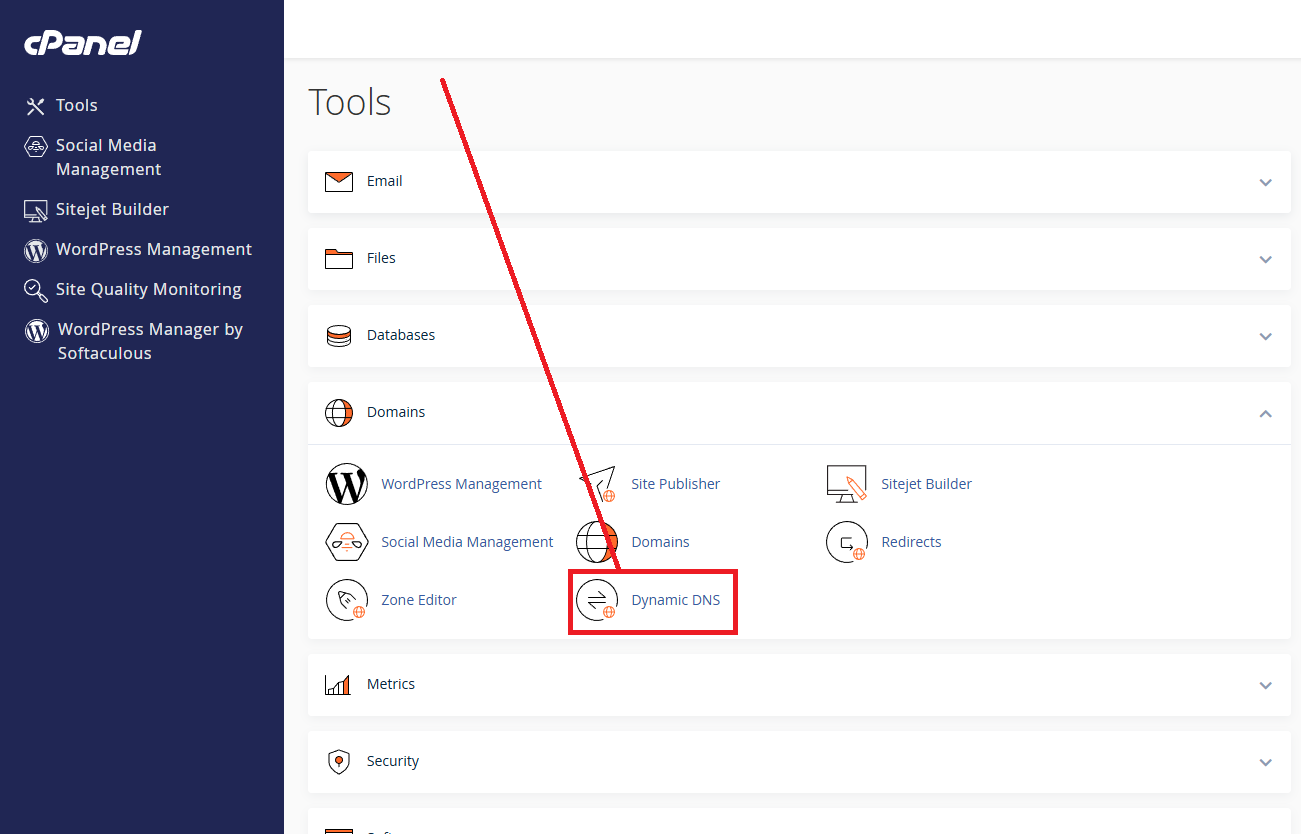Open Social Media Management link in Domains
Screen dimensions: 1301x834
point(467,542)
